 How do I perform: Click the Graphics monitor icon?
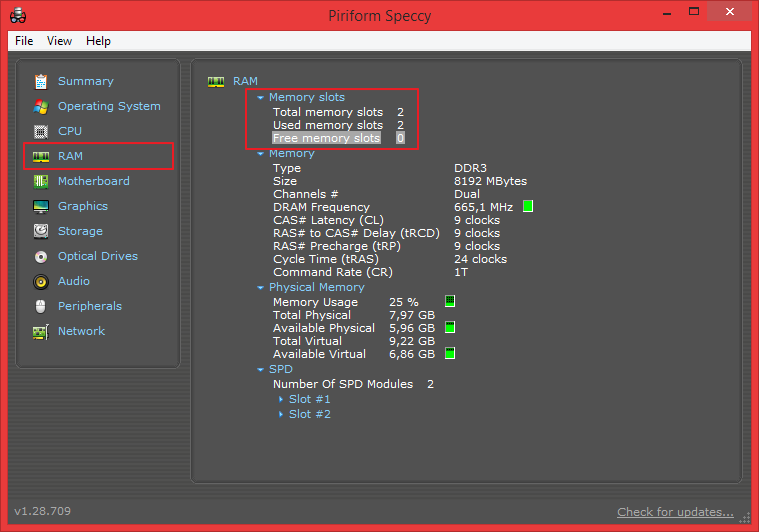pos(41,207)
